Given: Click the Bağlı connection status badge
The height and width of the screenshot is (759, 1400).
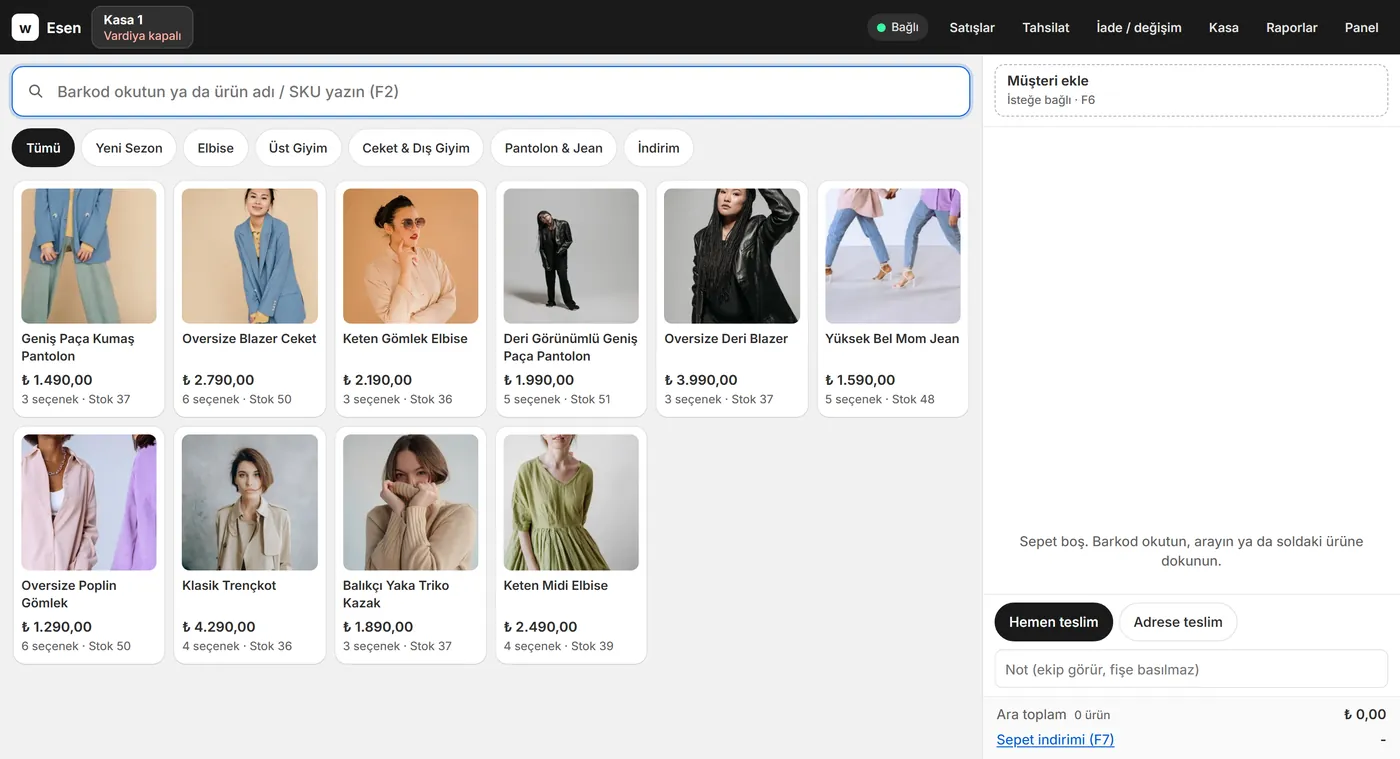Looking at the screenshot, I should pyautogui.click(x=898, y=27).
